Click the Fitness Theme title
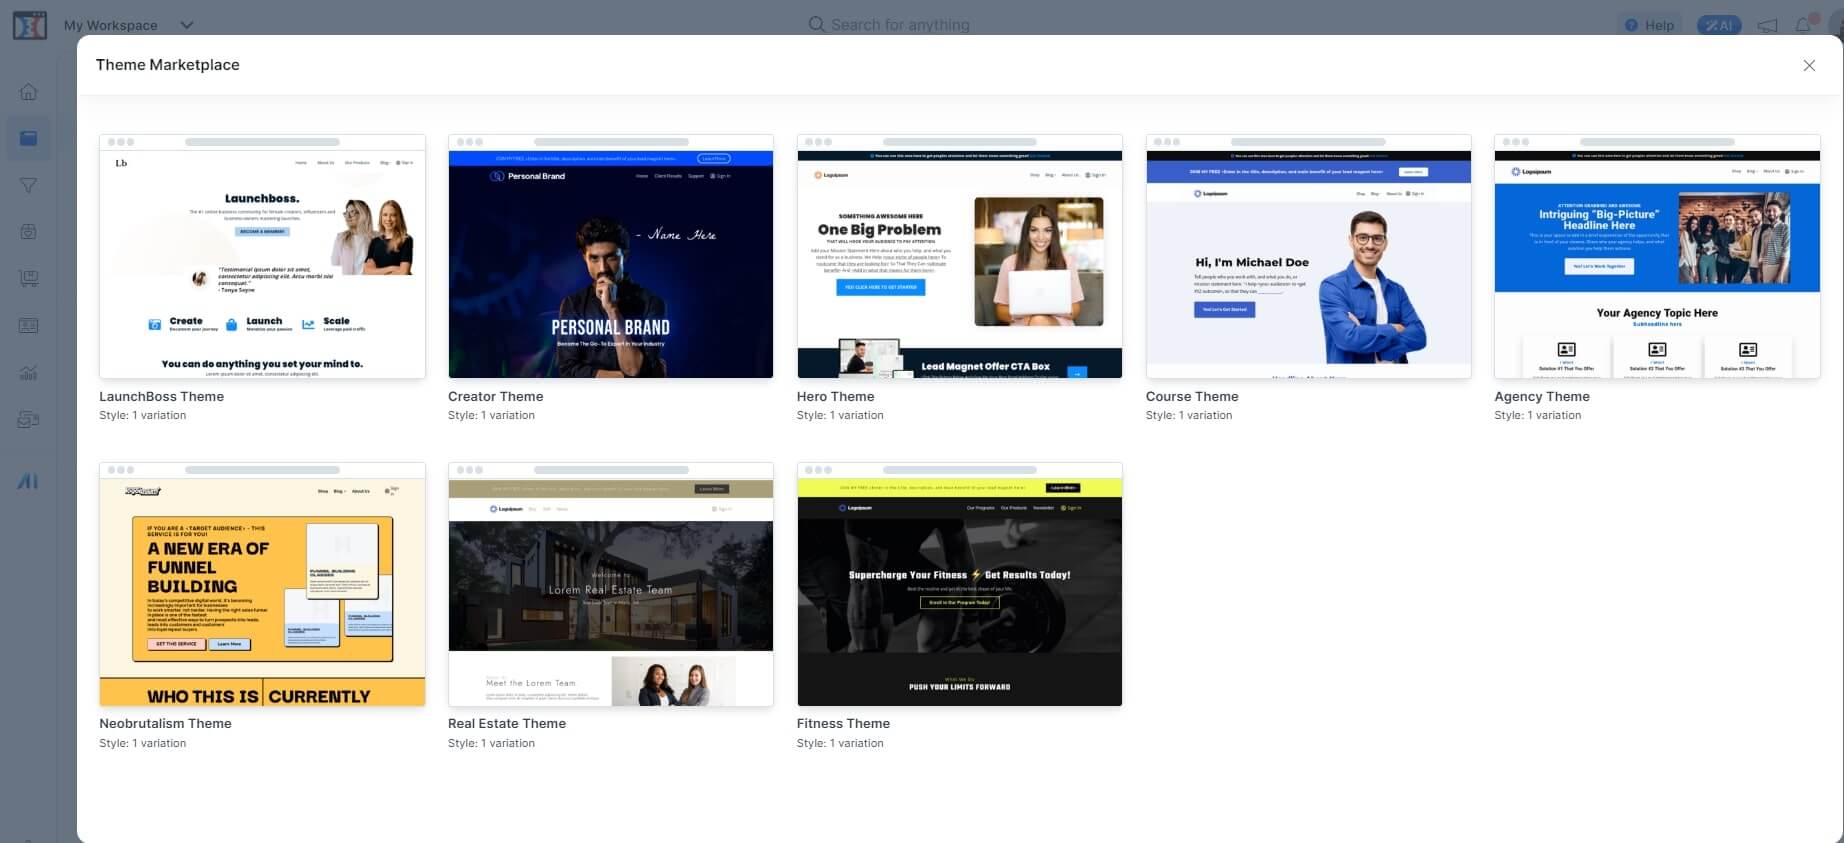The width and height of the screenshot is (1844, 843). click(x=843, y=723)
